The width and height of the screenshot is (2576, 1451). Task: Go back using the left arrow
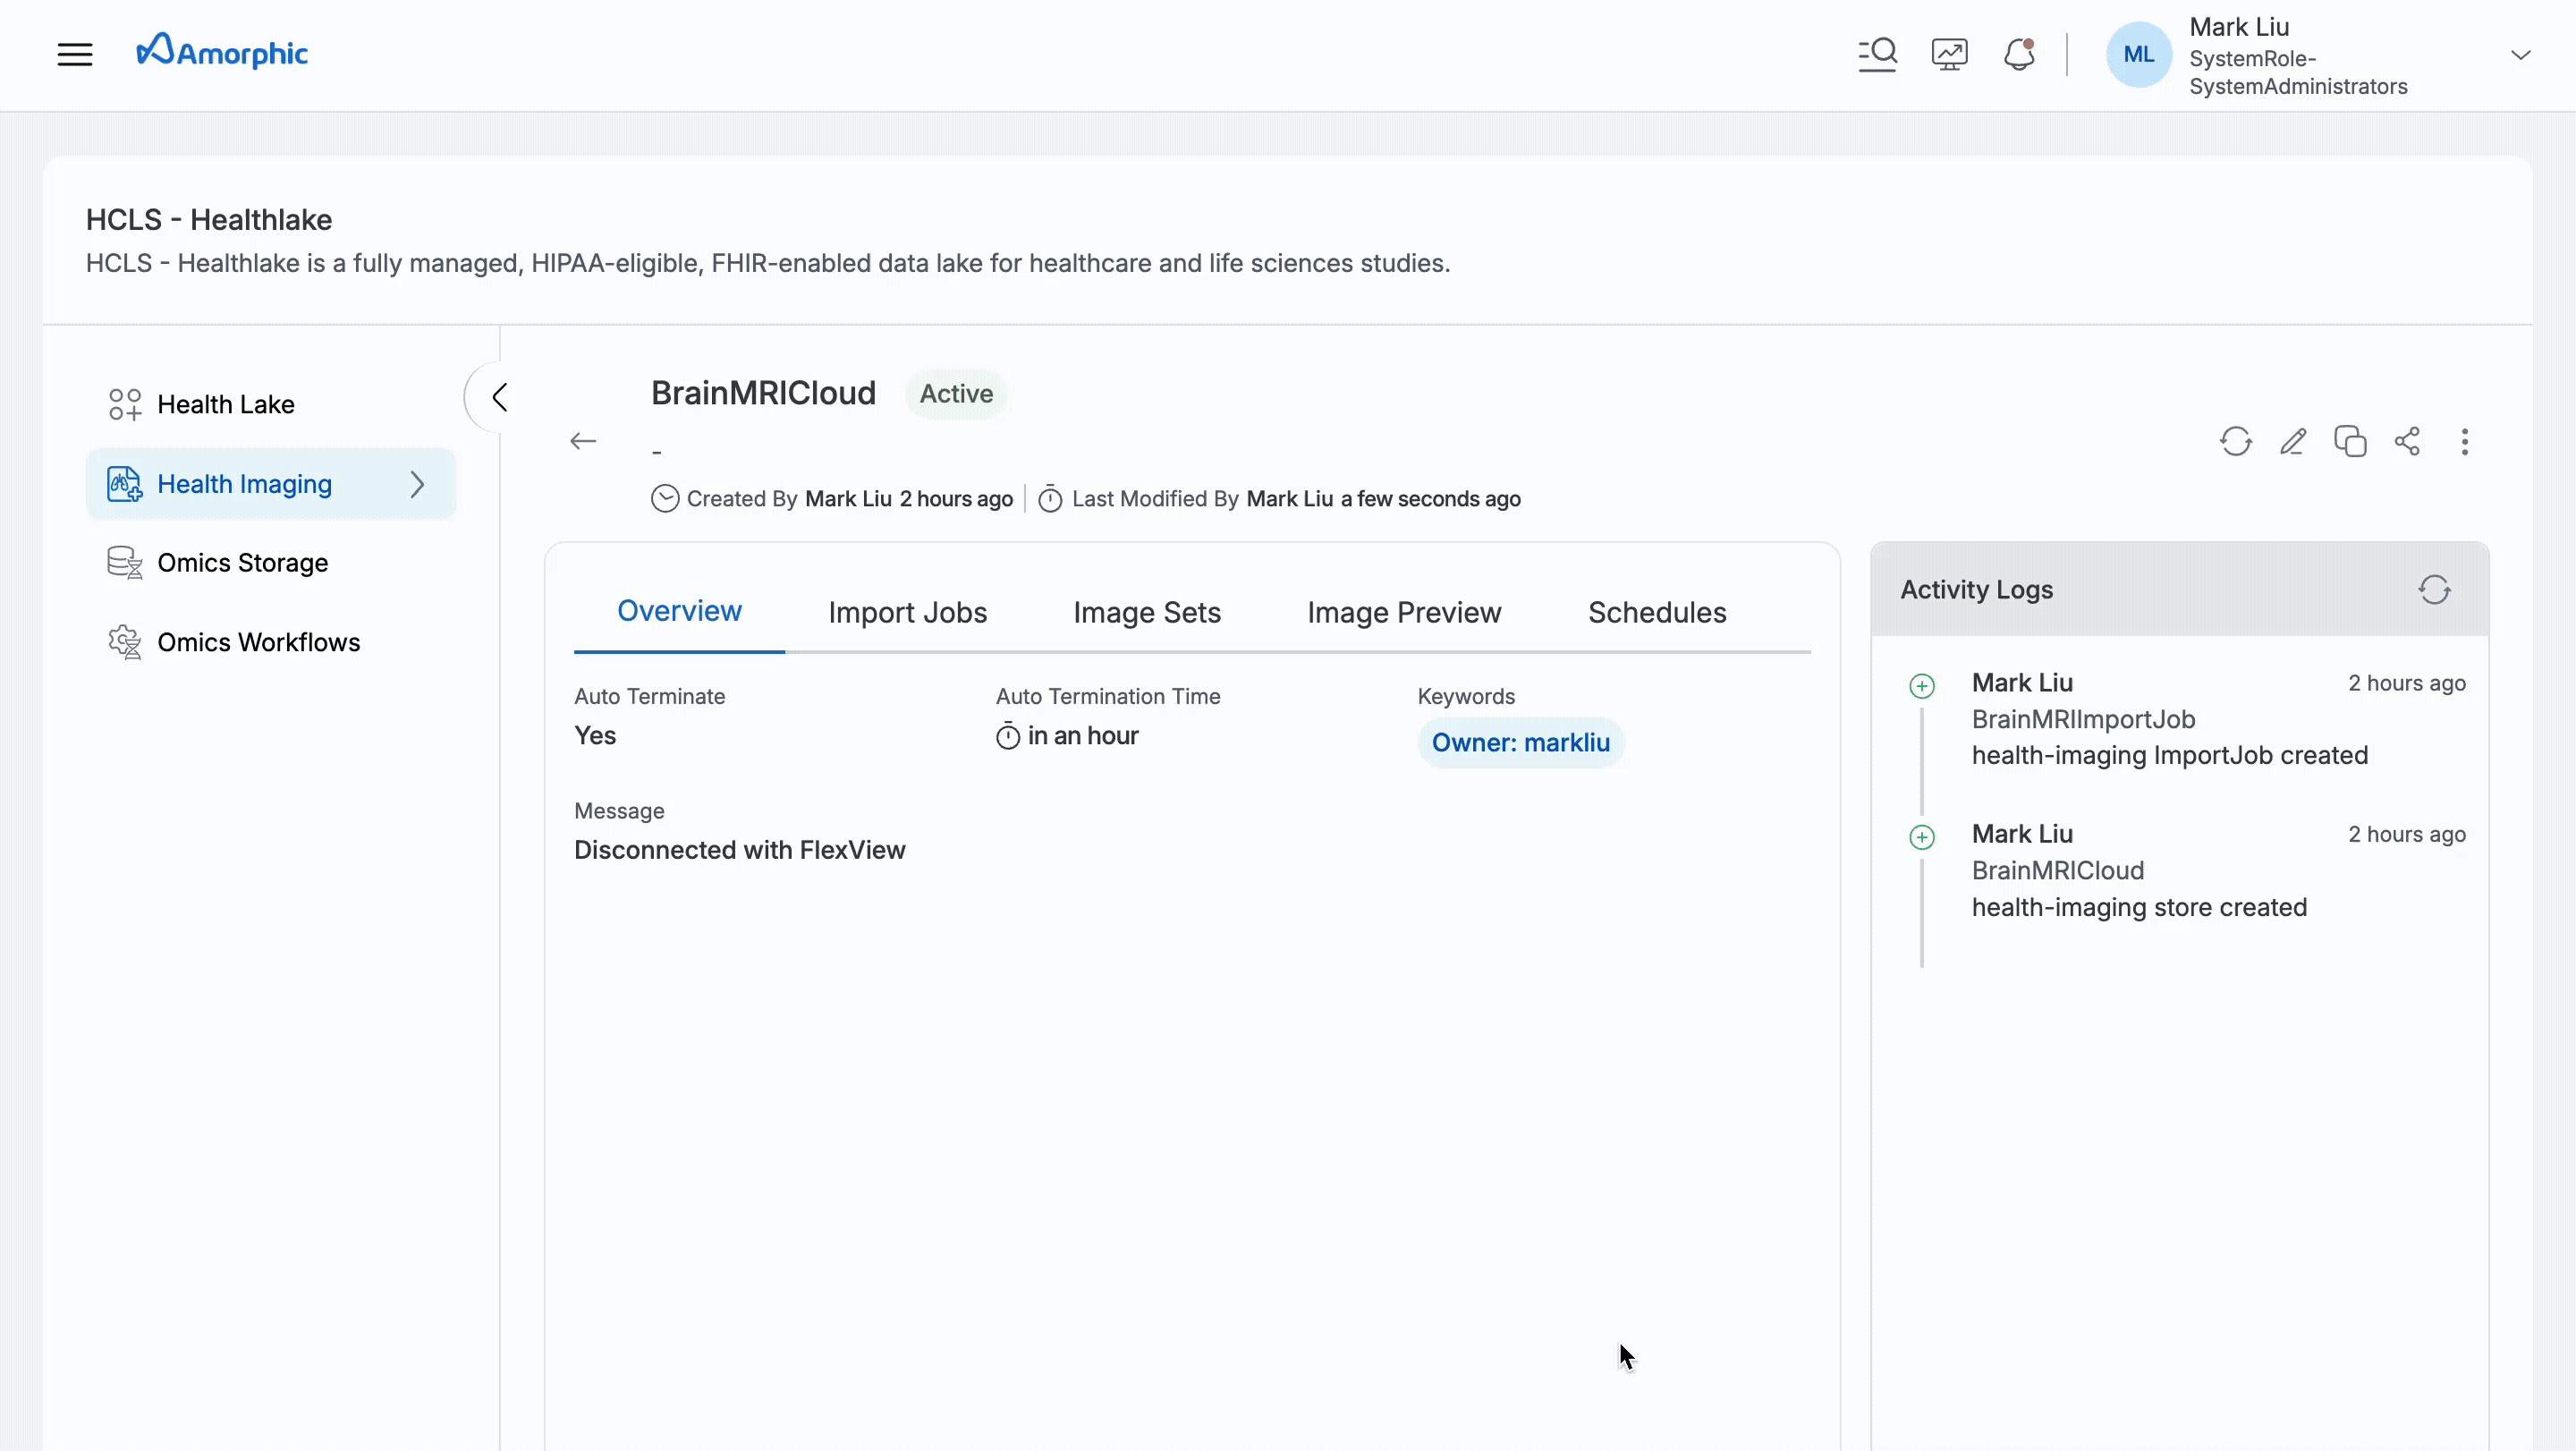point(583,441)
